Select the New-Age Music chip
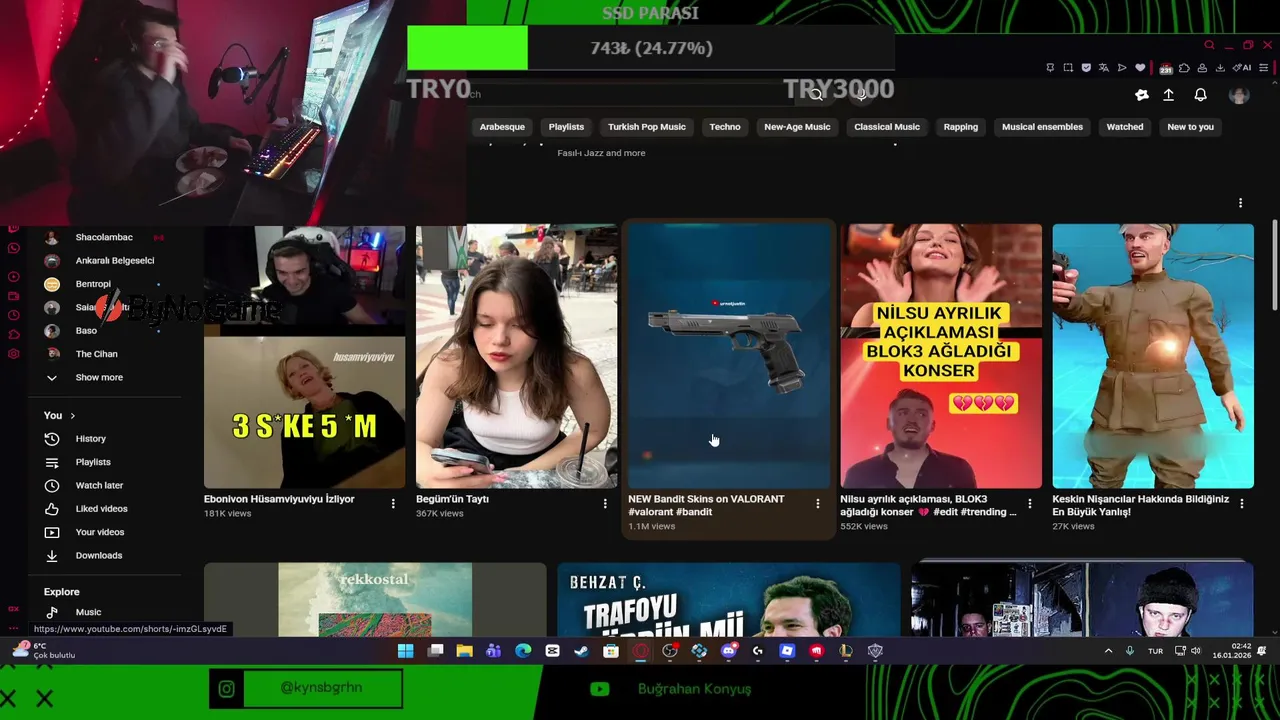The height and width of the screenshot is (720, 1280). [x=797, y=127]
